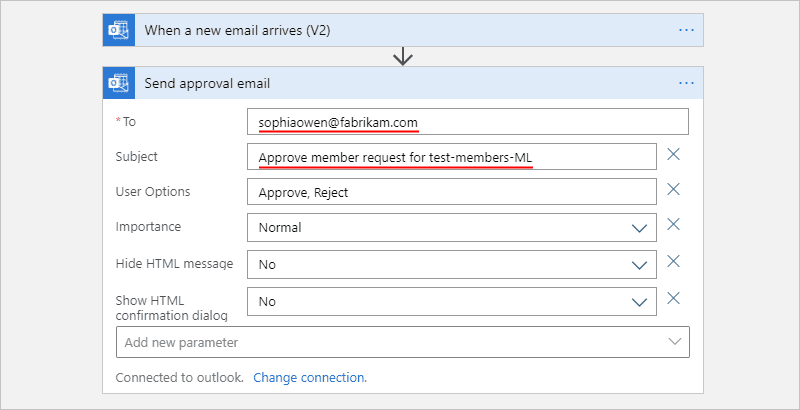Click the Outlook icon on the email trigger
The image size is (800, 410).
[119, 31]
